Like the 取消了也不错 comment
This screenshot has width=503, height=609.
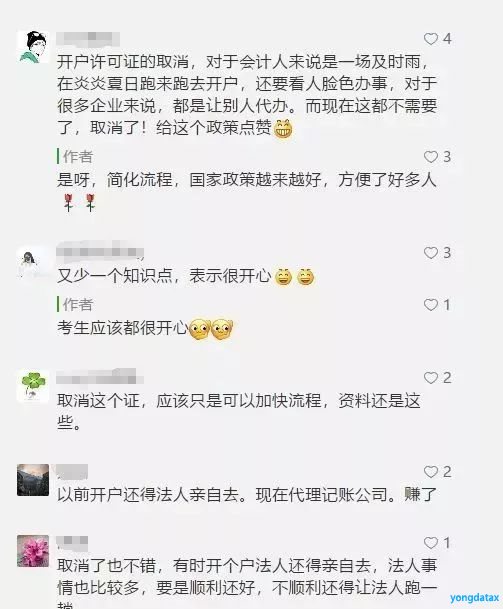(x=430, y=543)
